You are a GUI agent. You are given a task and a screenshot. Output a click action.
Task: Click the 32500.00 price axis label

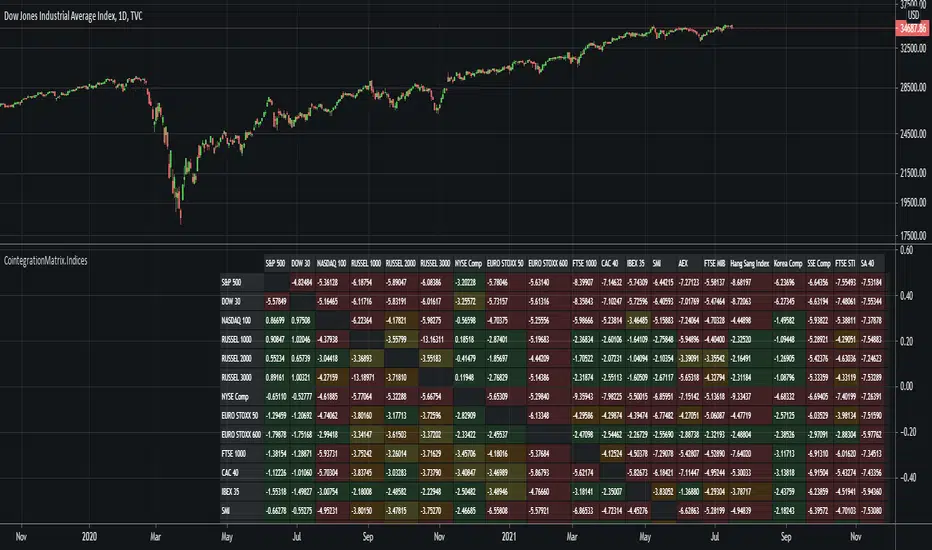click(x=913, y=48)
